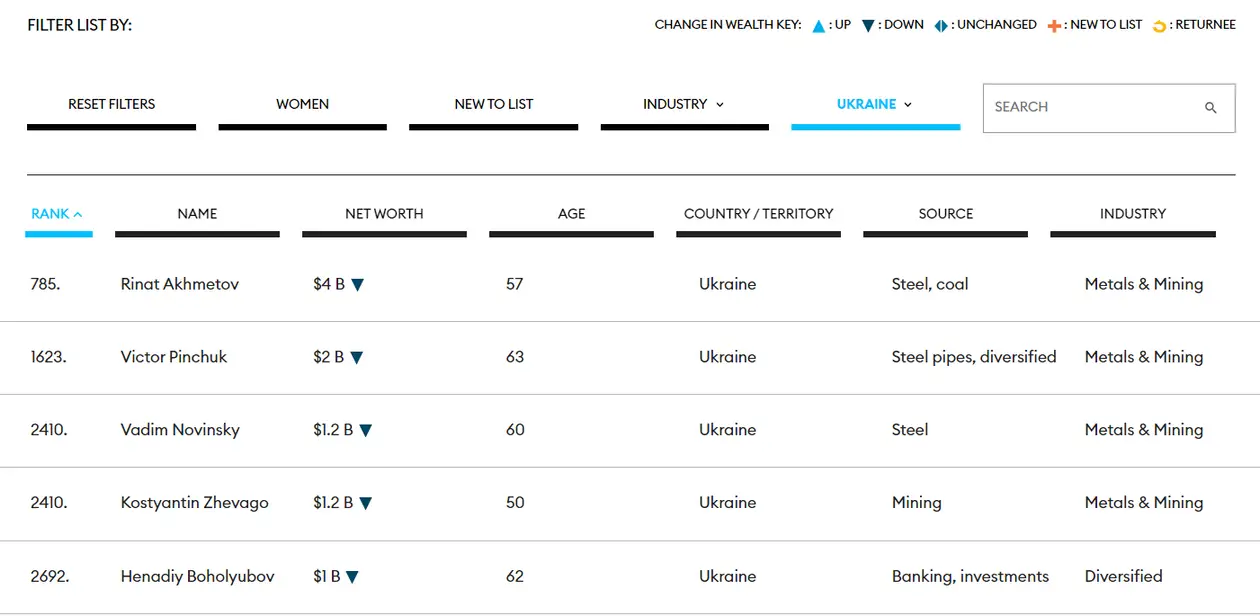Click the wealth arrow for Vadim Novinsky
The image size is (1260, 616).
click(x=366, y=431)
